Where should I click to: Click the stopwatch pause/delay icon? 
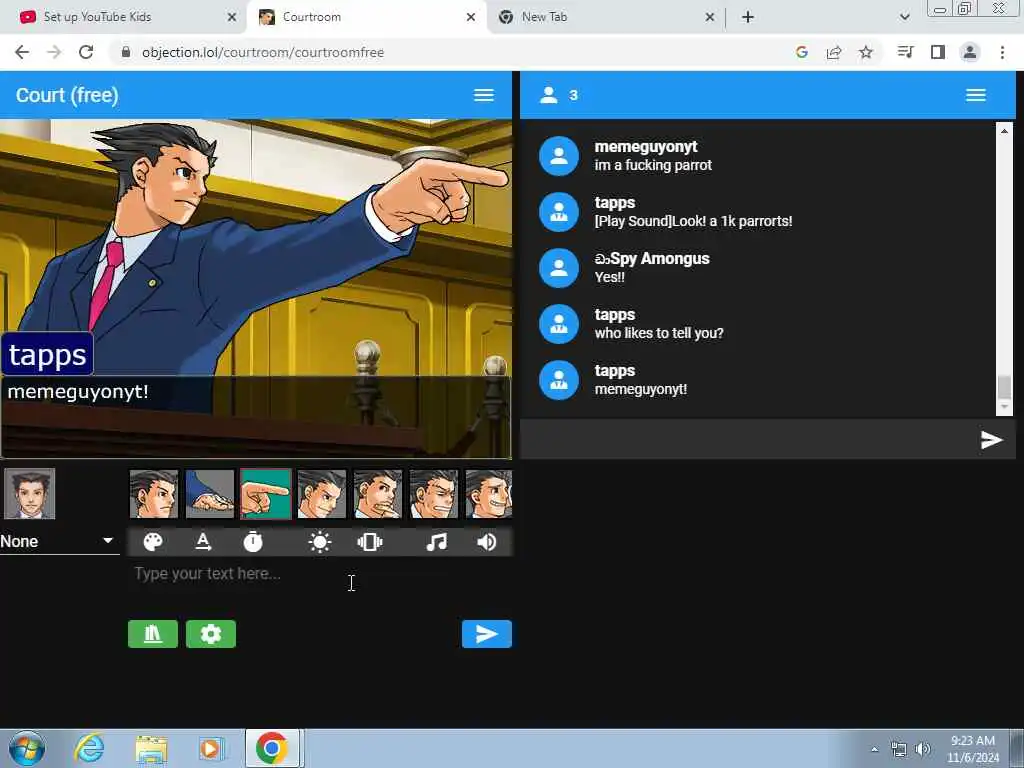tap(253, 542)
